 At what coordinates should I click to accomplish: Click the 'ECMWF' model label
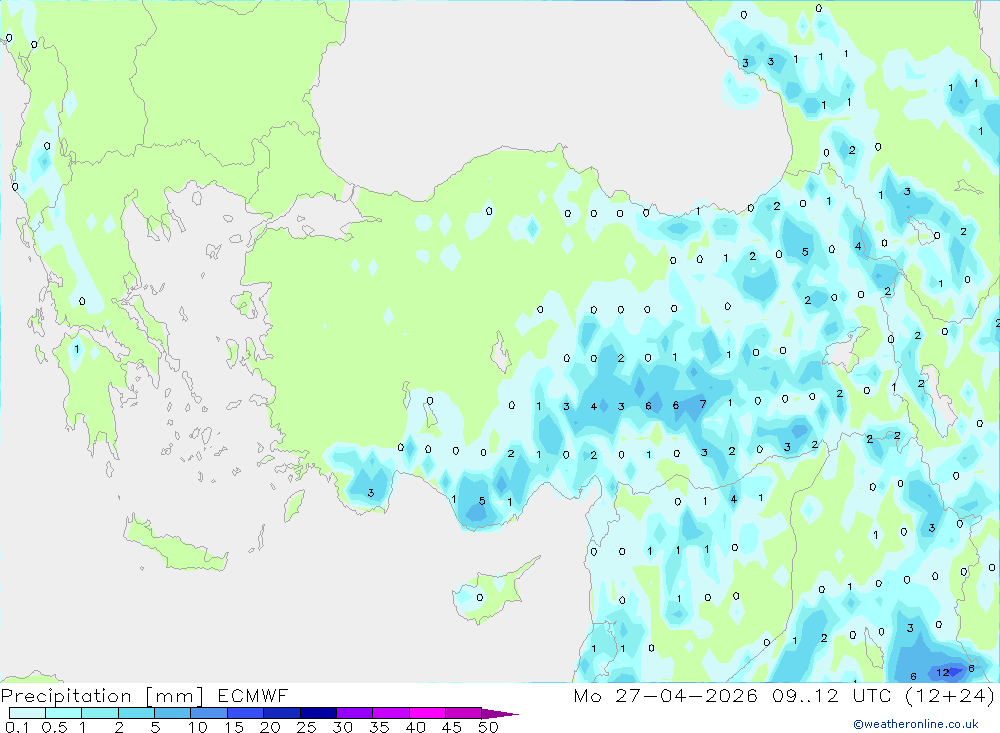(253, 695)
